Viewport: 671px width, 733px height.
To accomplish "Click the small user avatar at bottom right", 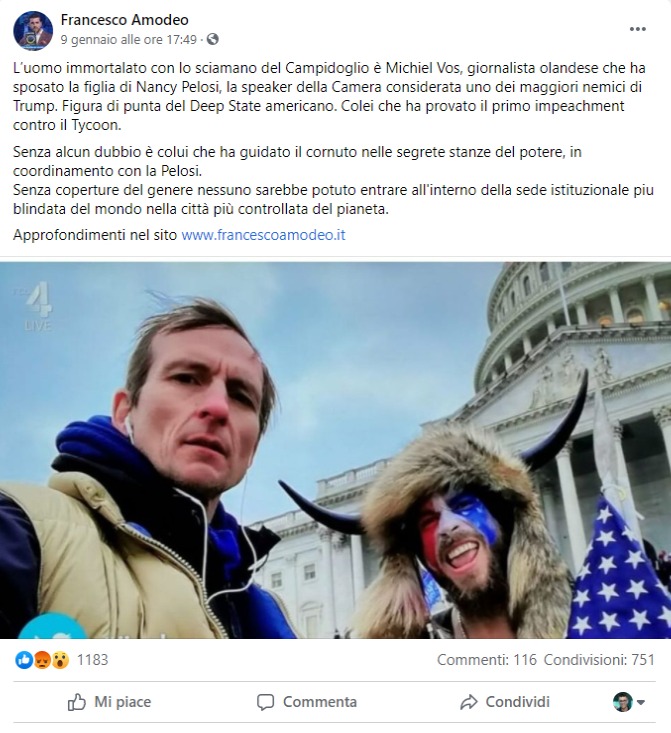I will click(622, 702).
